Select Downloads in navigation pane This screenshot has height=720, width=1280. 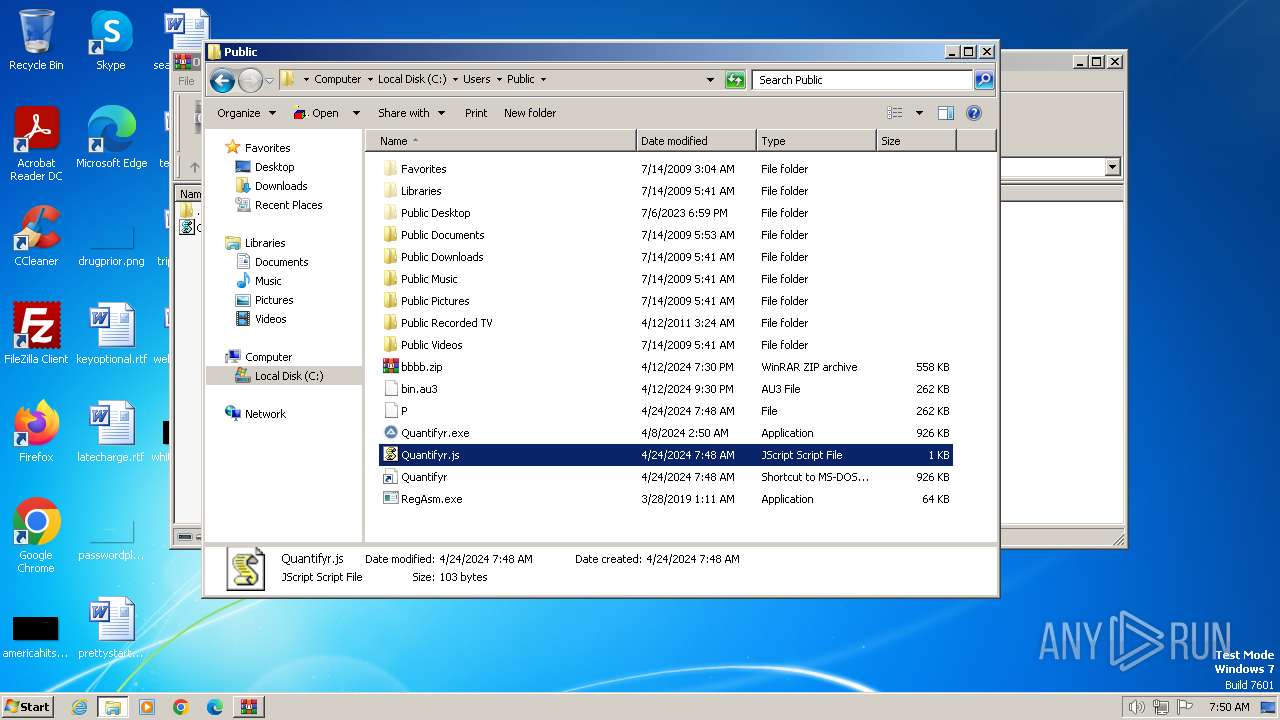[281, 186]
